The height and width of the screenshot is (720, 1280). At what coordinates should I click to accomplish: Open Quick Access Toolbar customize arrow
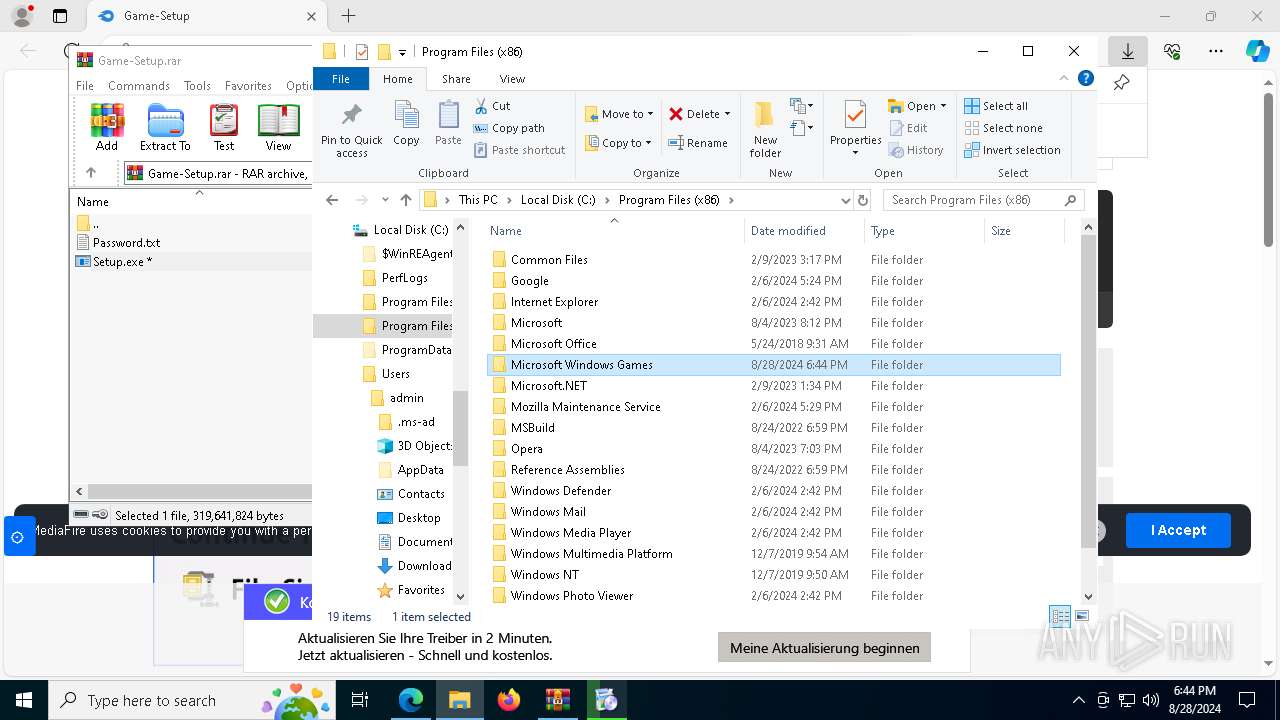pyautogui.click(x=403, y=52)
